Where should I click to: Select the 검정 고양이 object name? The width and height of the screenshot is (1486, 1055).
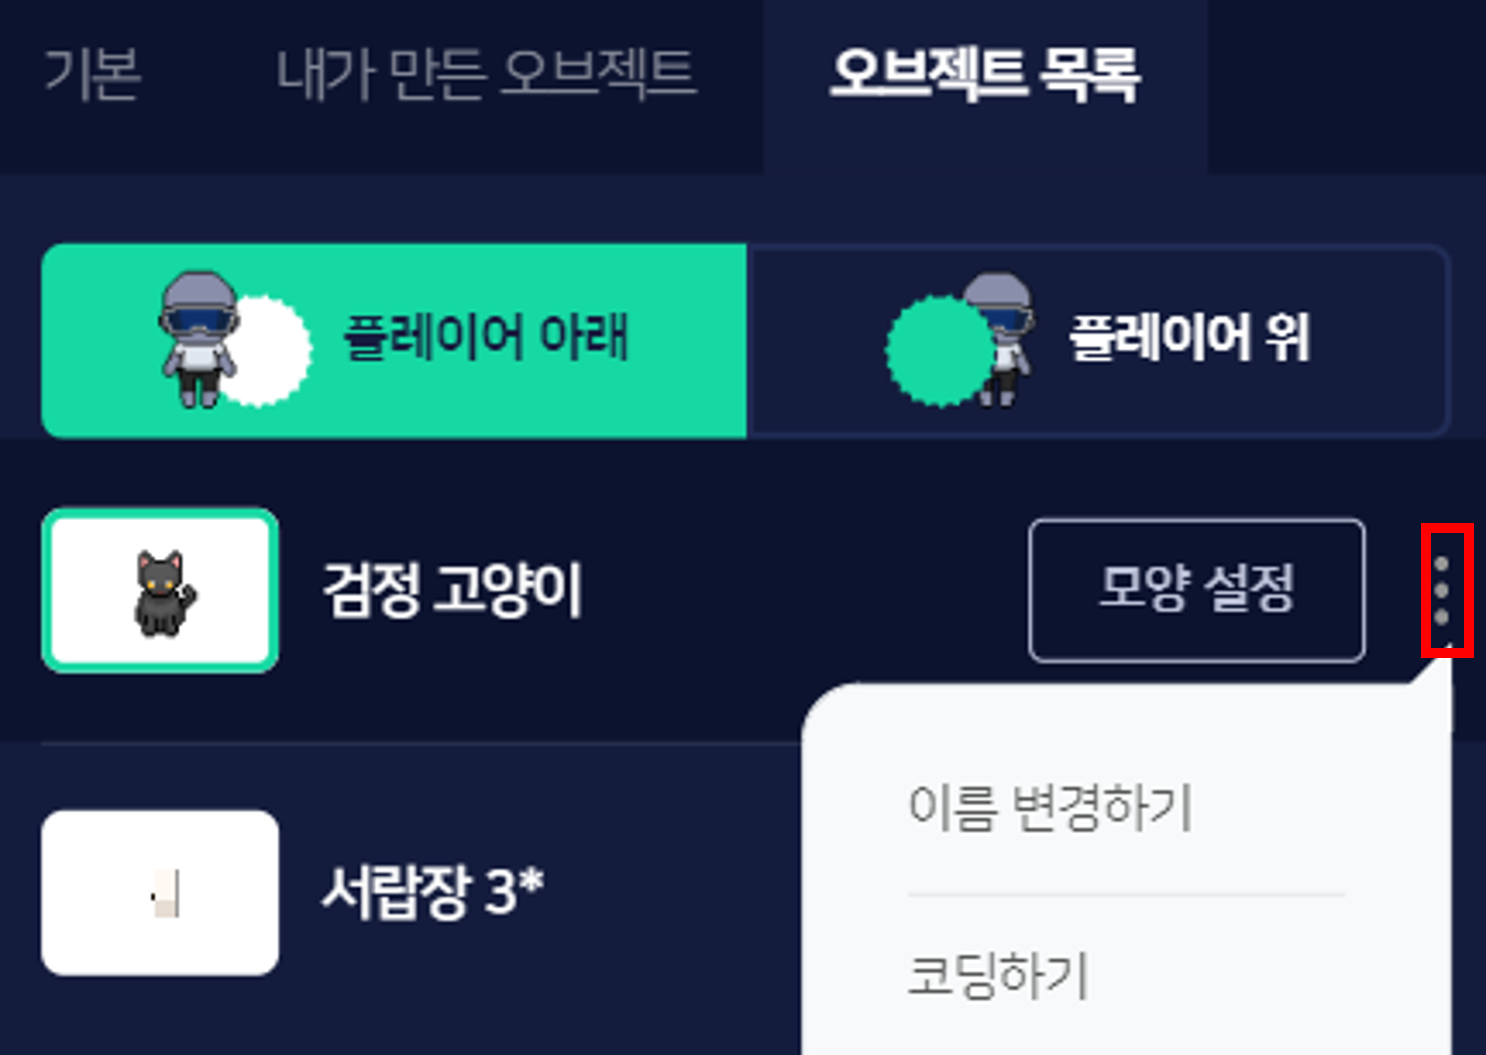(452, 590)
